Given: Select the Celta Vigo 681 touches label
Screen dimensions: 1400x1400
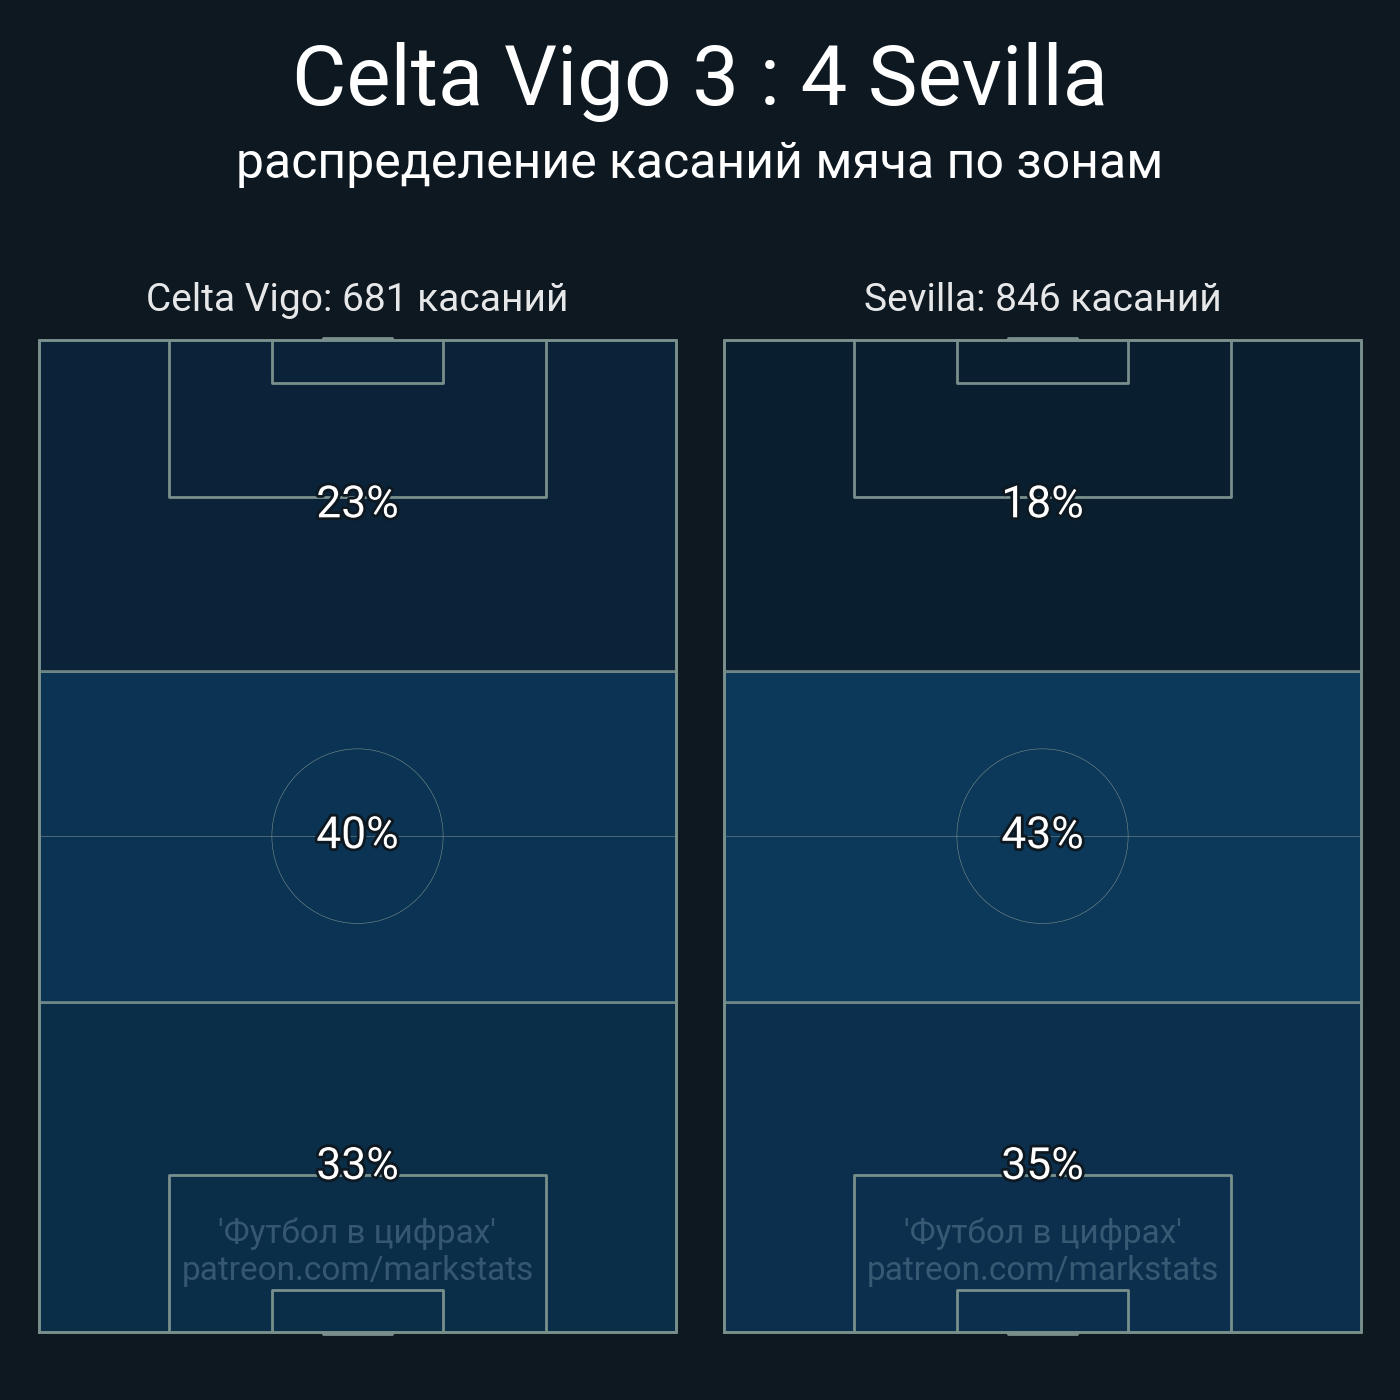Looking at the screenshot, I should pyautogui.click(x=357, y=298).
